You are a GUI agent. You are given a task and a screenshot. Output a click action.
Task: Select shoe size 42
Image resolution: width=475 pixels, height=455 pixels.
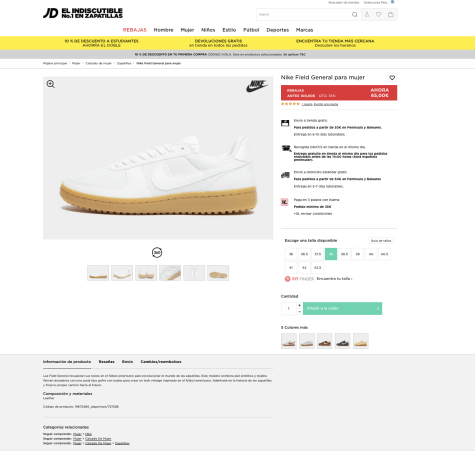click(304, 268)
